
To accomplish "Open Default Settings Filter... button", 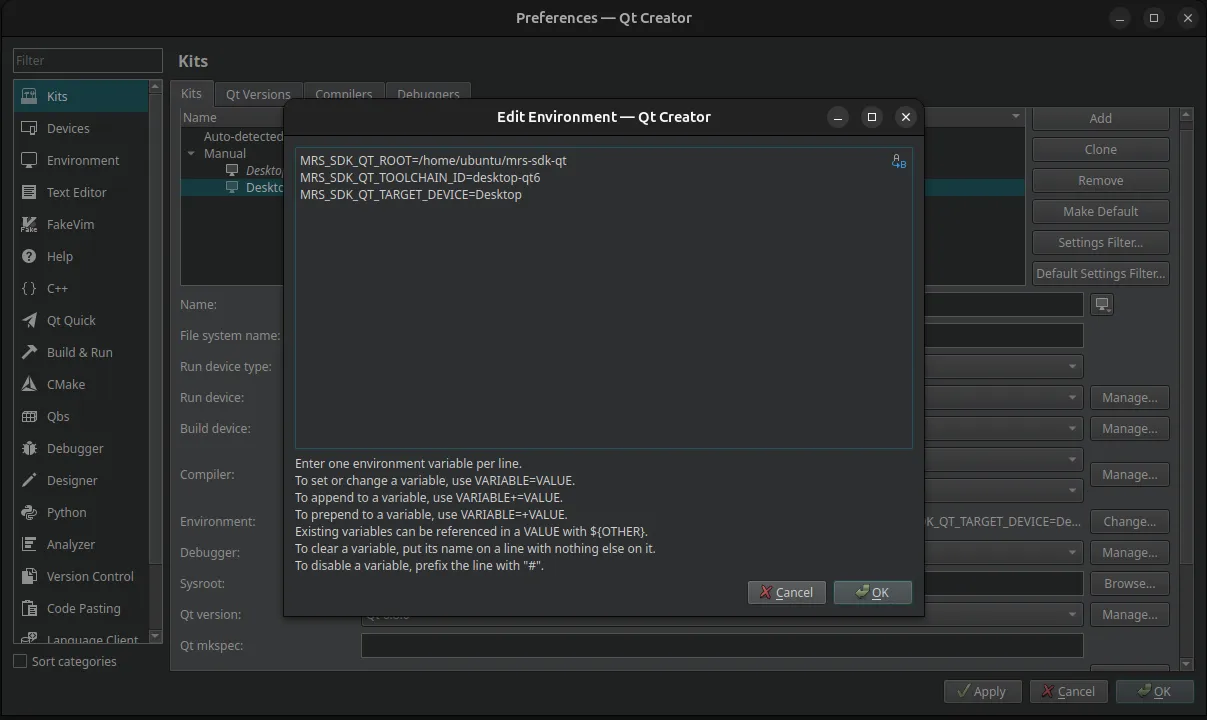I will coord(1100,273).
